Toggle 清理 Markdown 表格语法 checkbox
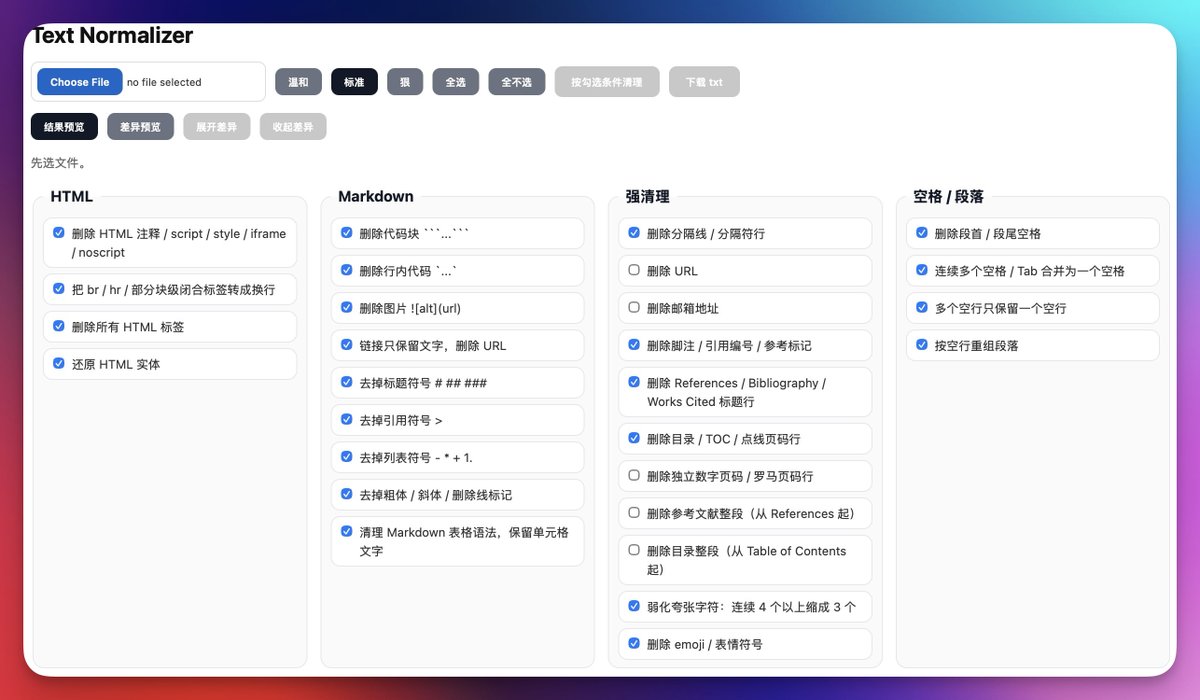 (346, 531)
